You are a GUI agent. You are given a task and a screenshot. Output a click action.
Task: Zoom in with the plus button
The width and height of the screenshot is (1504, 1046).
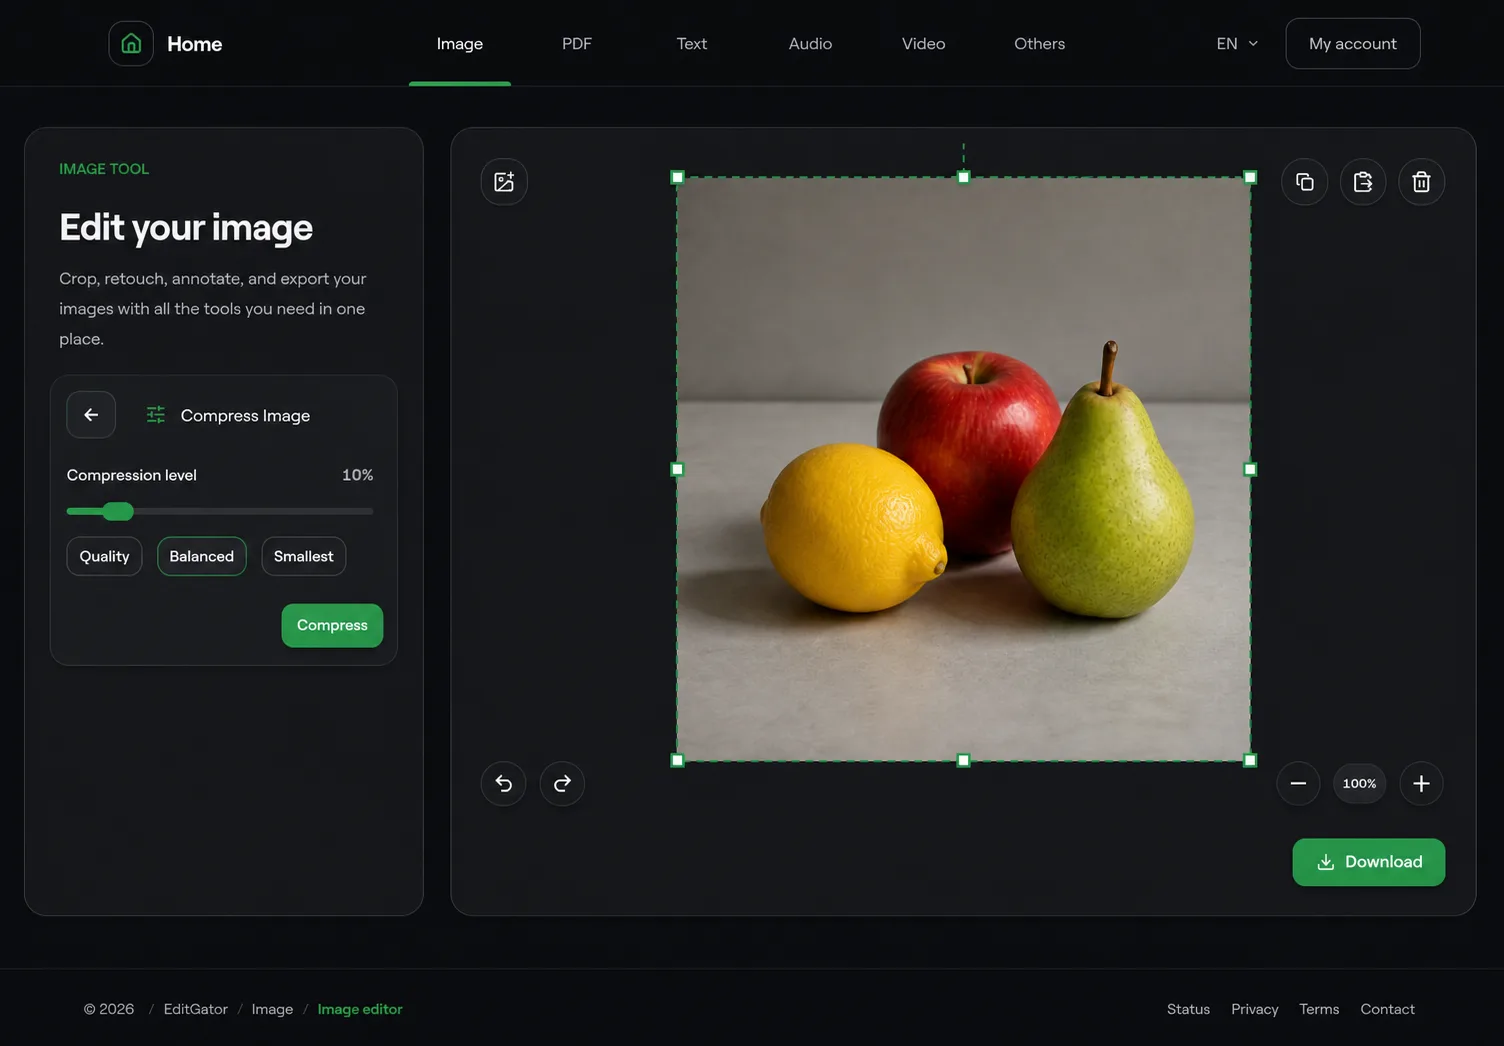point(1421,784)
